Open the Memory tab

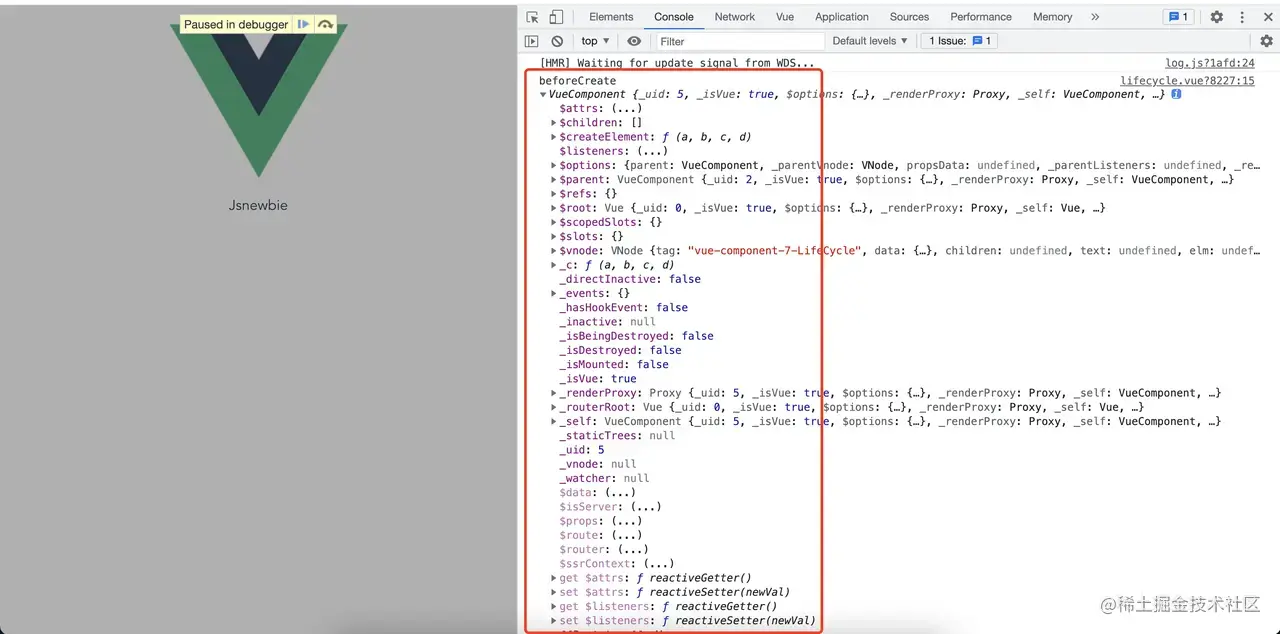(1052, 17)
